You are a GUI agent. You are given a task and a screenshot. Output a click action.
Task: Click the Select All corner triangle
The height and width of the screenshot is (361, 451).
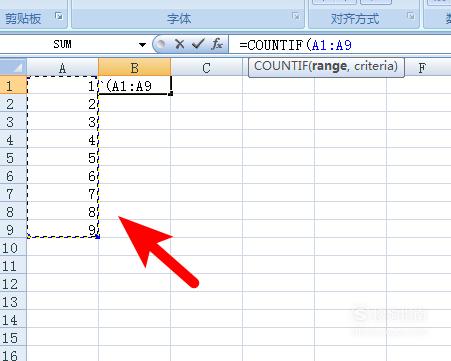(13, 67)
